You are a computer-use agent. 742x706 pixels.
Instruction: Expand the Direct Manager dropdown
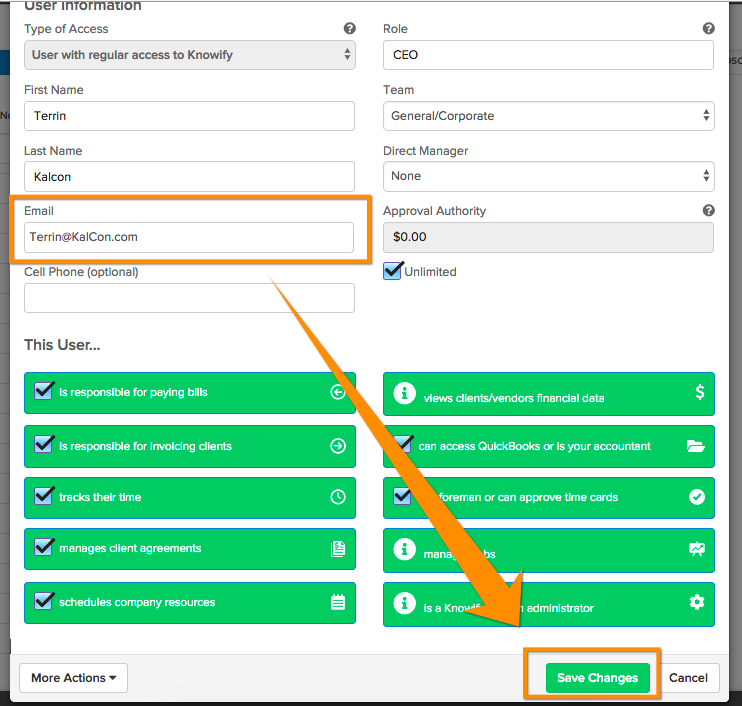[x=548, y=176]
